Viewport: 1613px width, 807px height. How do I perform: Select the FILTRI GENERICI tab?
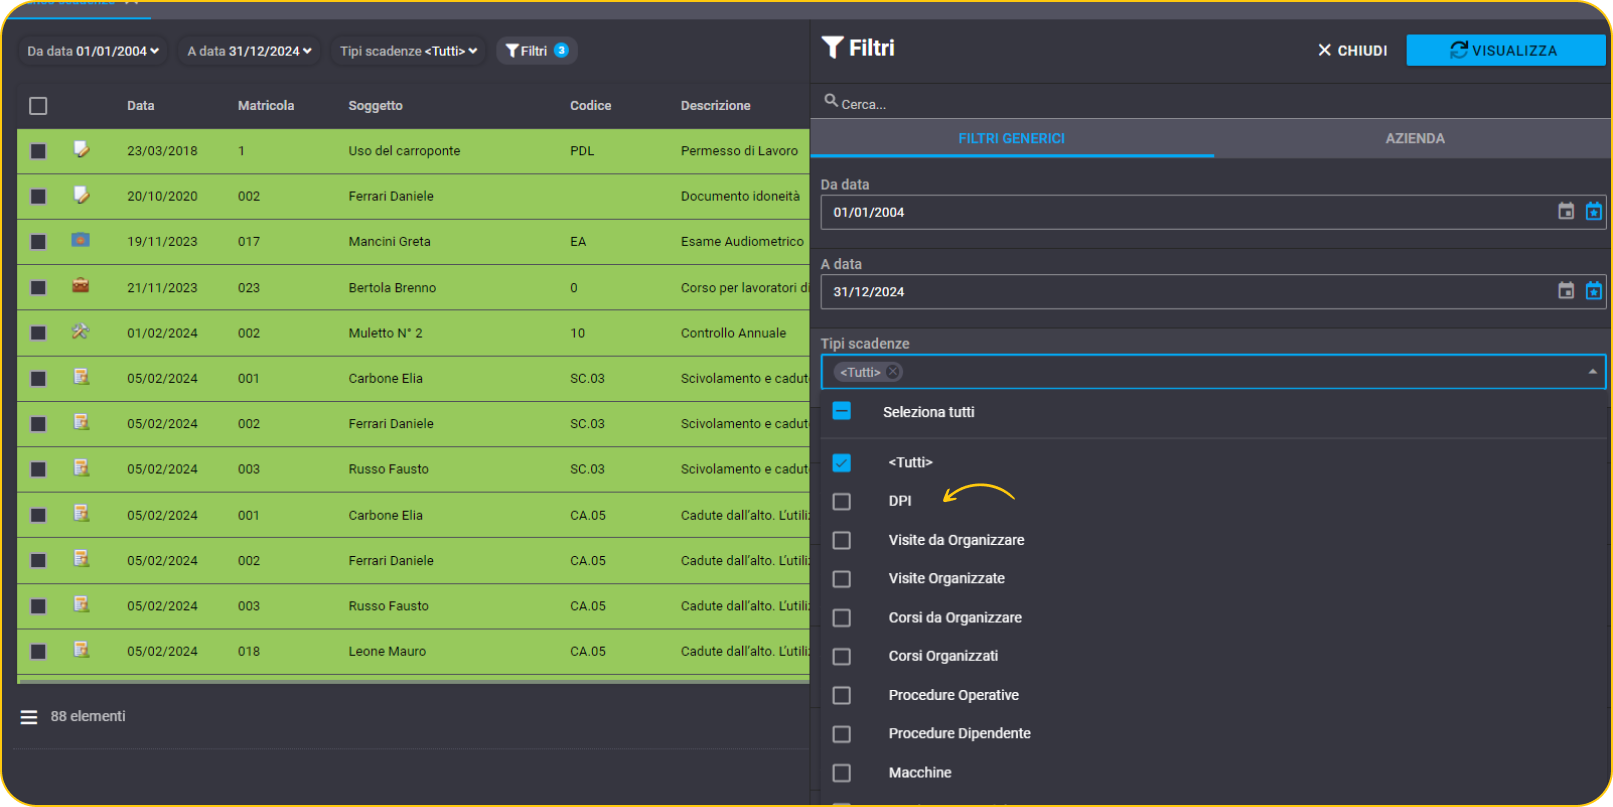(1011, 138)
